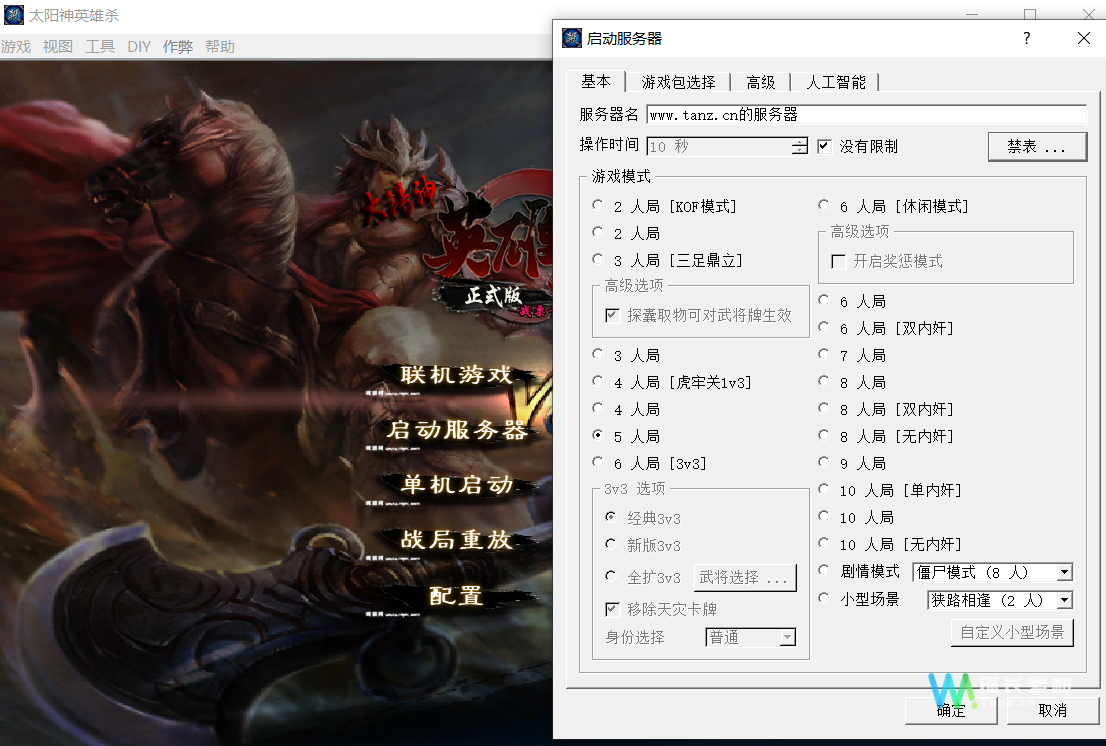Click the 太阳神英雄杀 main window title icon
The height and width of the screenshot is (746, 1106).
13,15
